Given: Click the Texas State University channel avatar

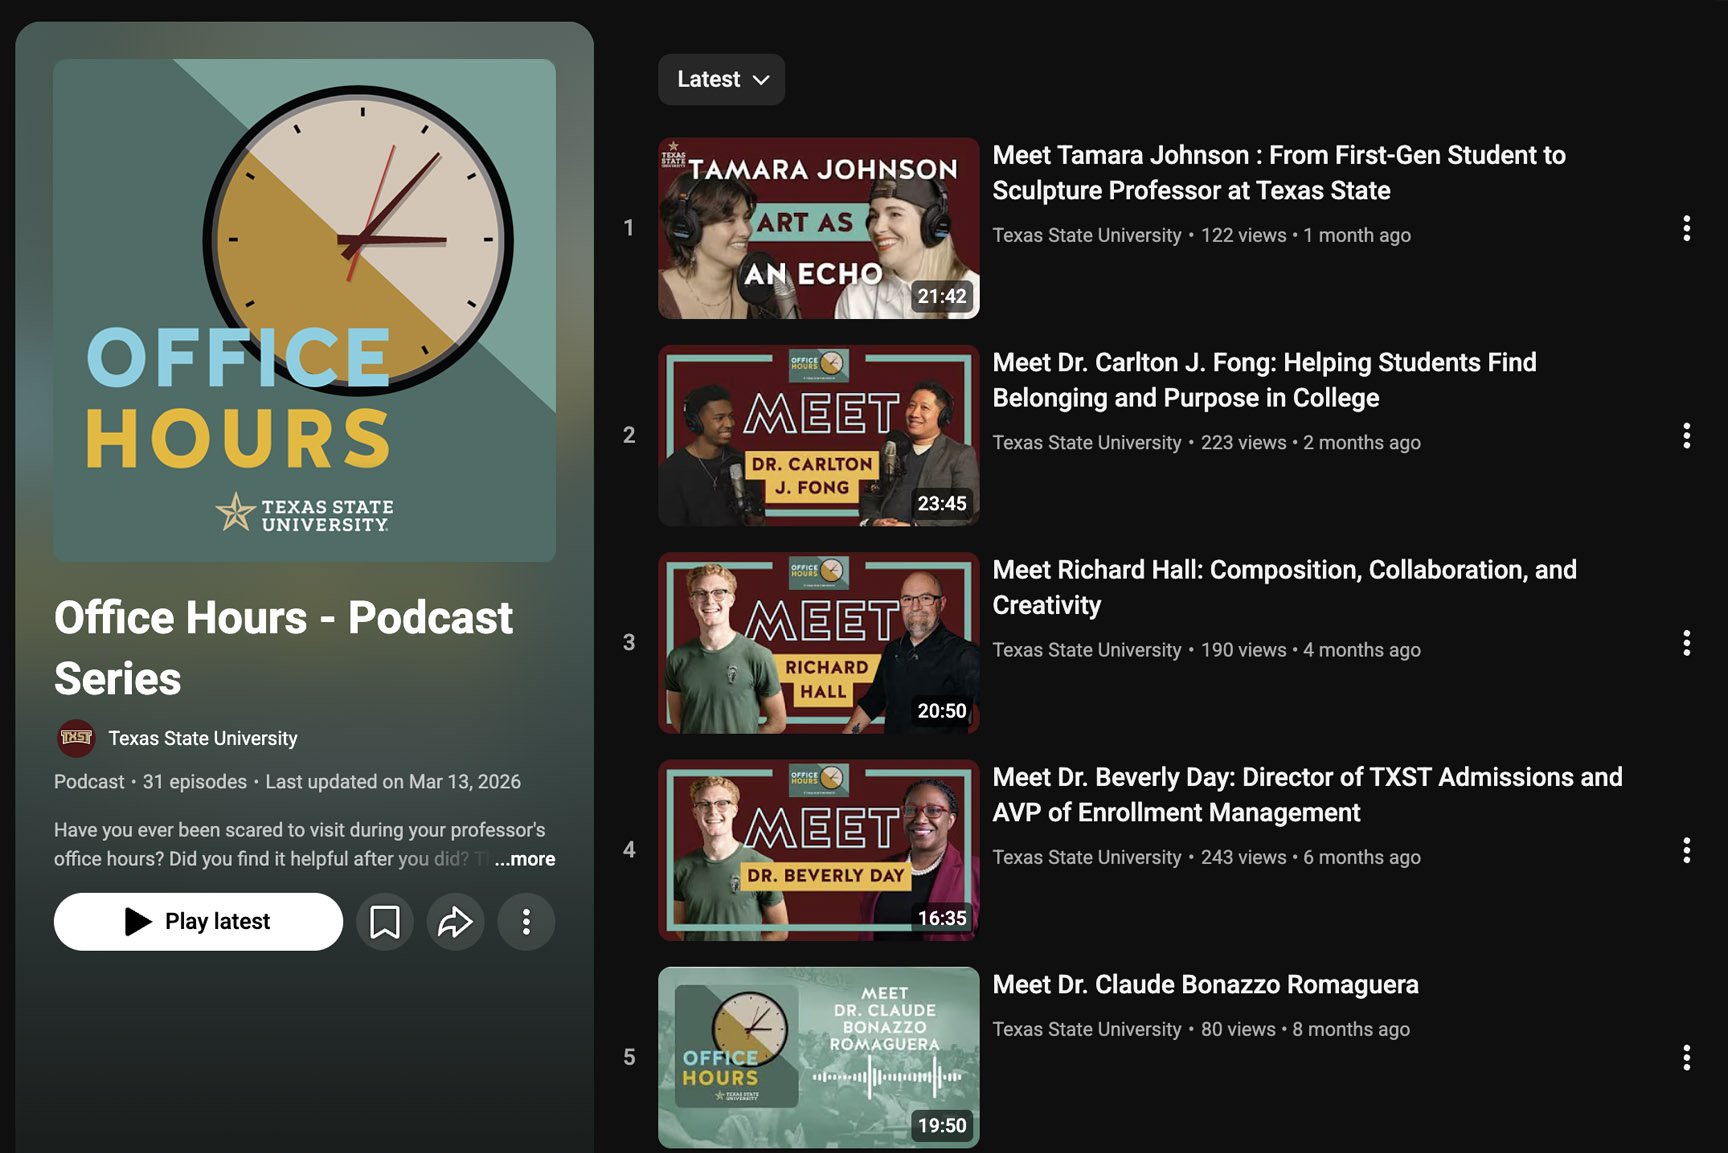Looking at the screenshot, I should point(76,738).
